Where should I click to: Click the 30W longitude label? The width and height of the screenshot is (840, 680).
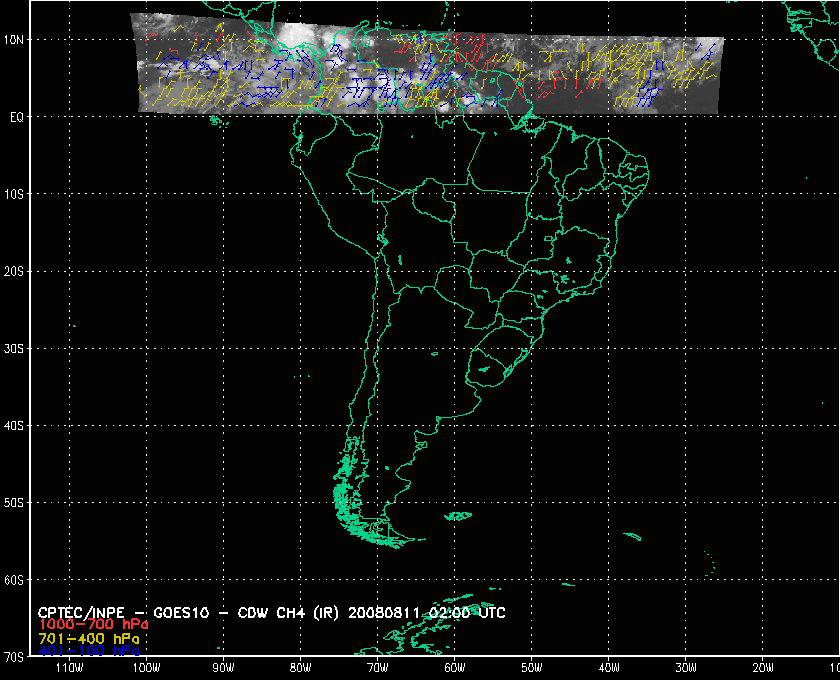(686, 668)
